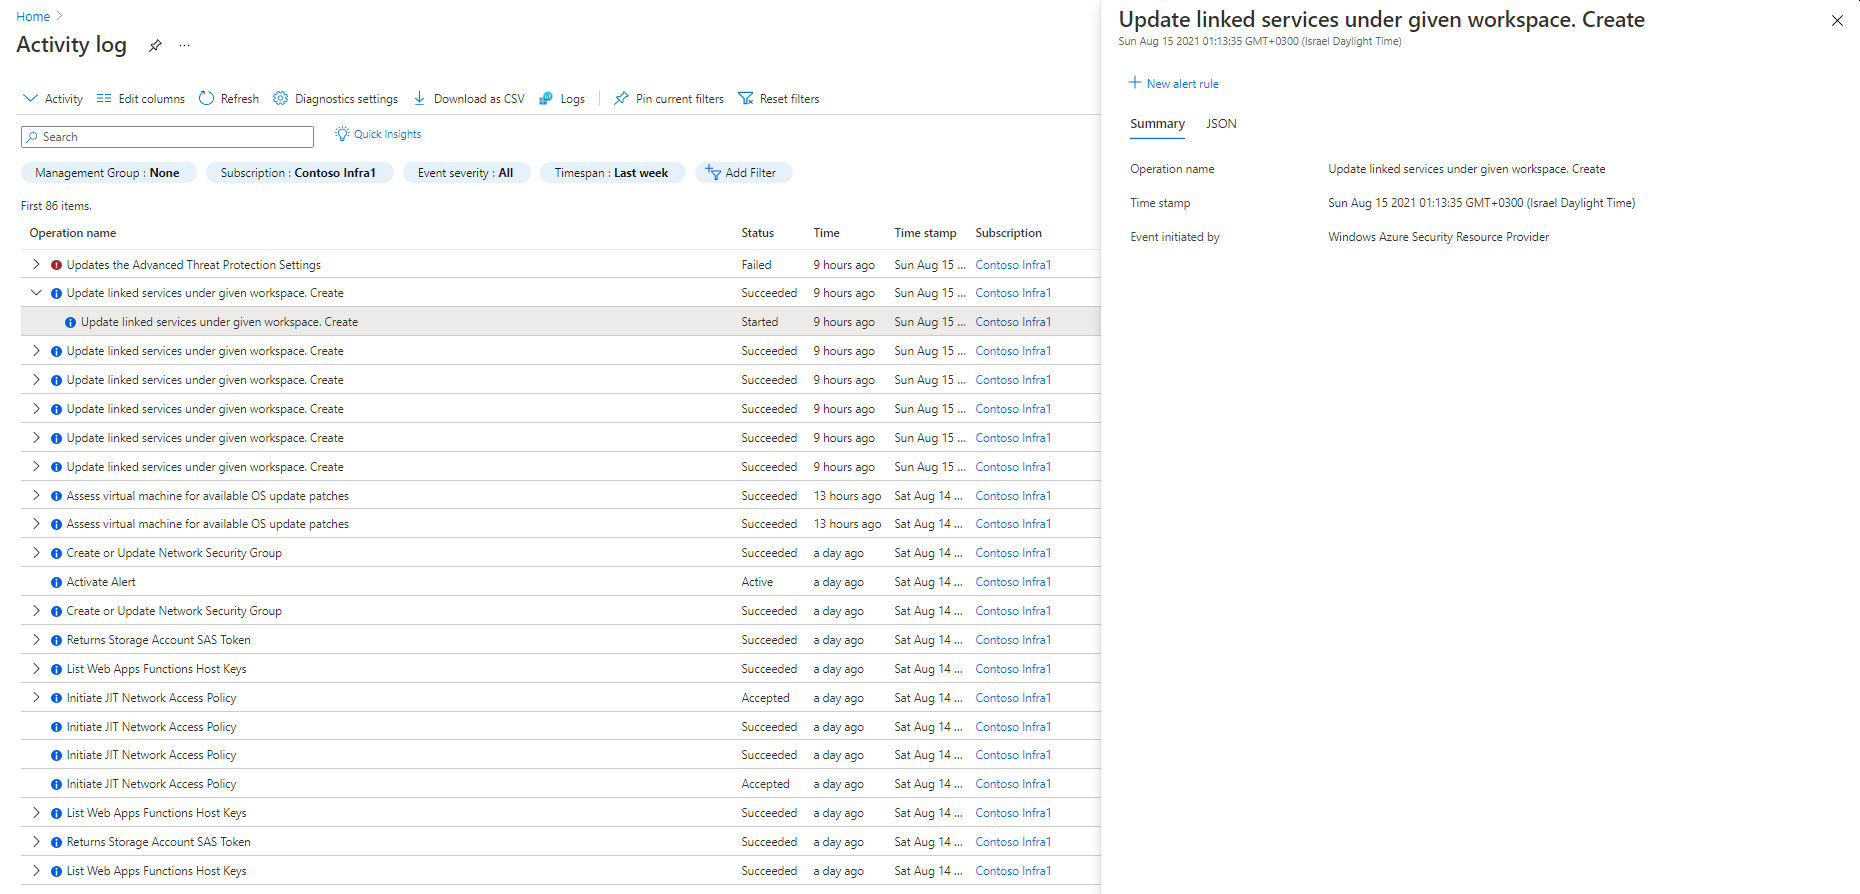Click the Time column header
1860x894 pixels.
point(827,233)
